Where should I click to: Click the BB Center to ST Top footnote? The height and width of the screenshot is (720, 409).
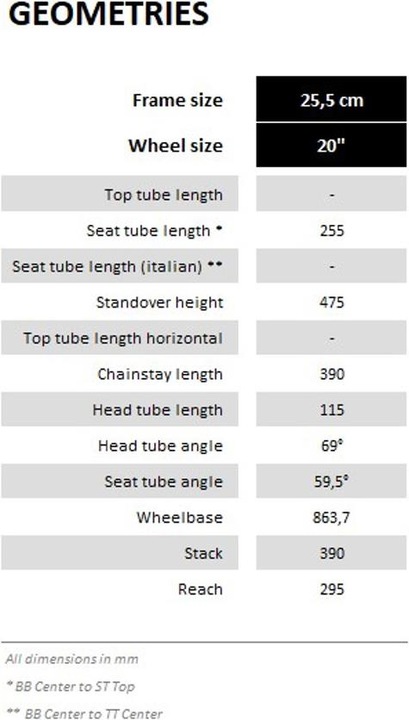click(71, 686)
